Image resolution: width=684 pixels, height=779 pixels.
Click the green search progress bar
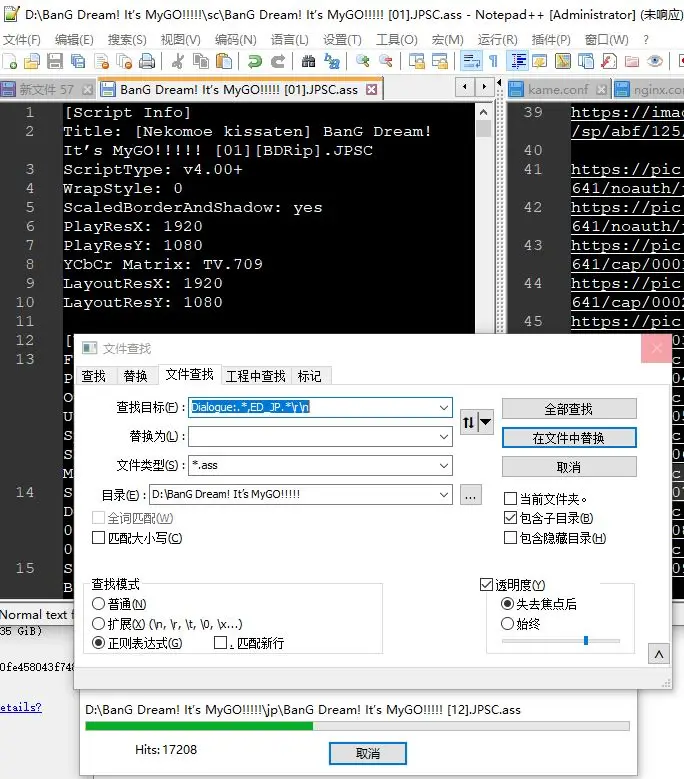pyautogui.click(x=199, y=726)
